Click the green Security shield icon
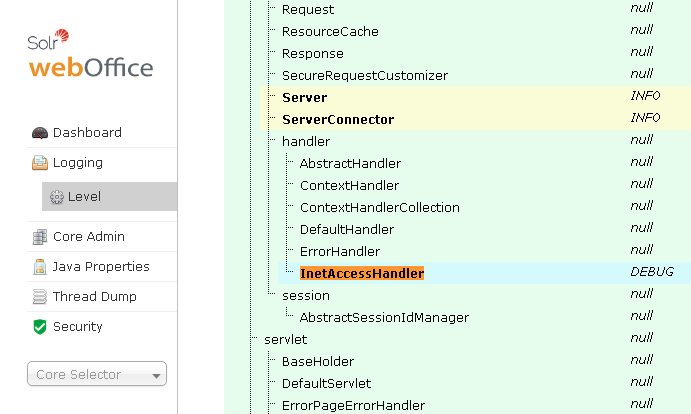Screen dimensions: 691x414 click(x=40, y=327)
